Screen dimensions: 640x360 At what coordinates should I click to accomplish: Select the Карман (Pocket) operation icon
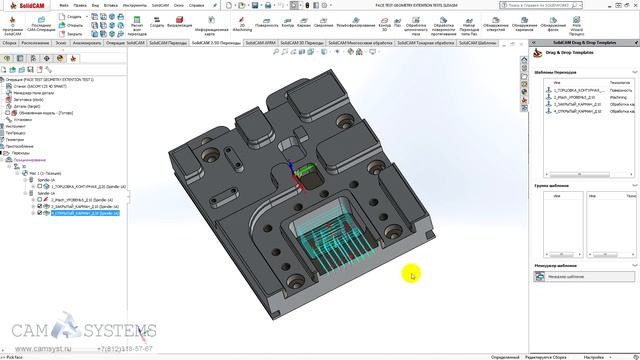tap(304, 20)
